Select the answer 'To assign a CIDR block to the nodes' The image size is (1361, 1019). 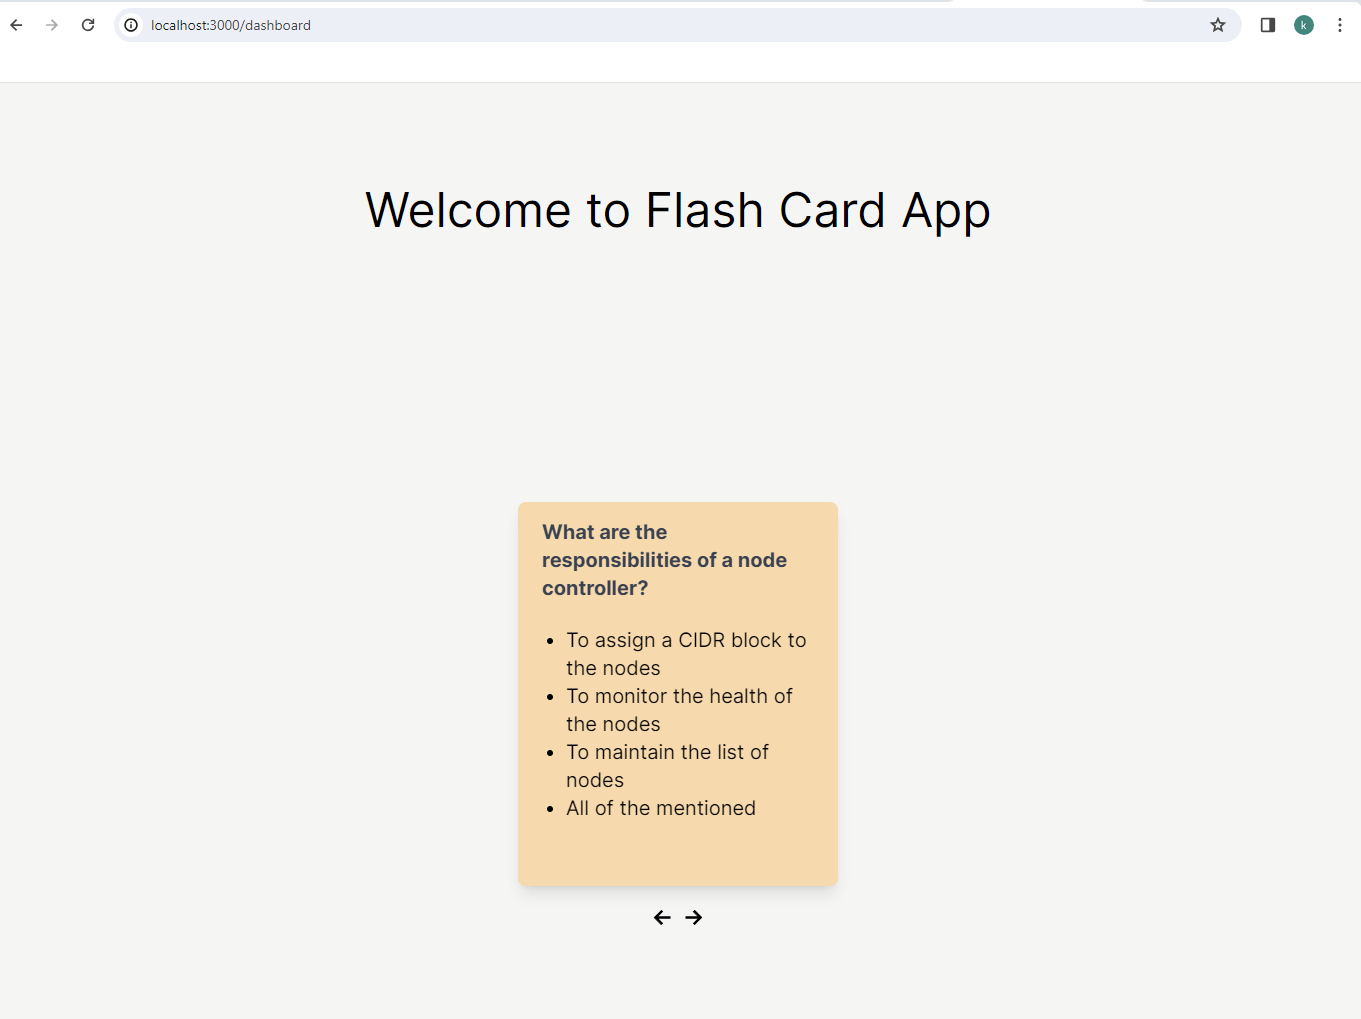[x=686, y=653]
